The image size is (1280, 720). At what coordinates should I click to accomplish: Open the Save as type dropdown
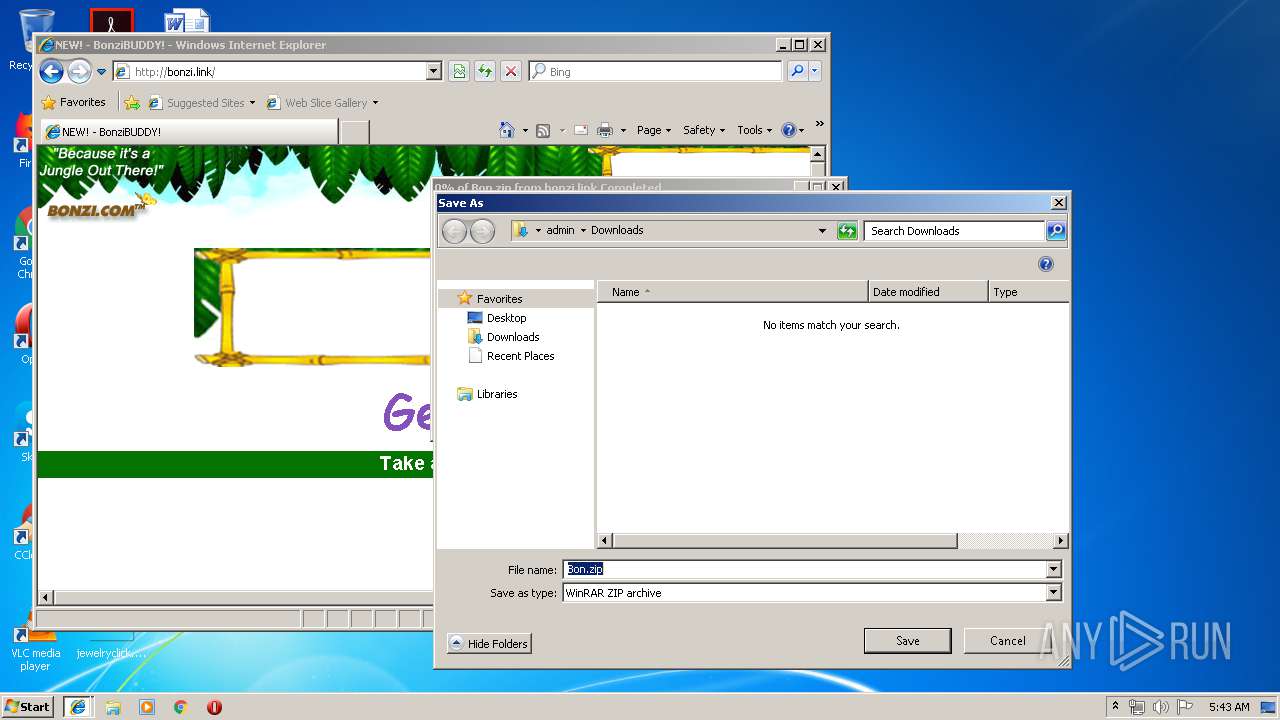1053,593
